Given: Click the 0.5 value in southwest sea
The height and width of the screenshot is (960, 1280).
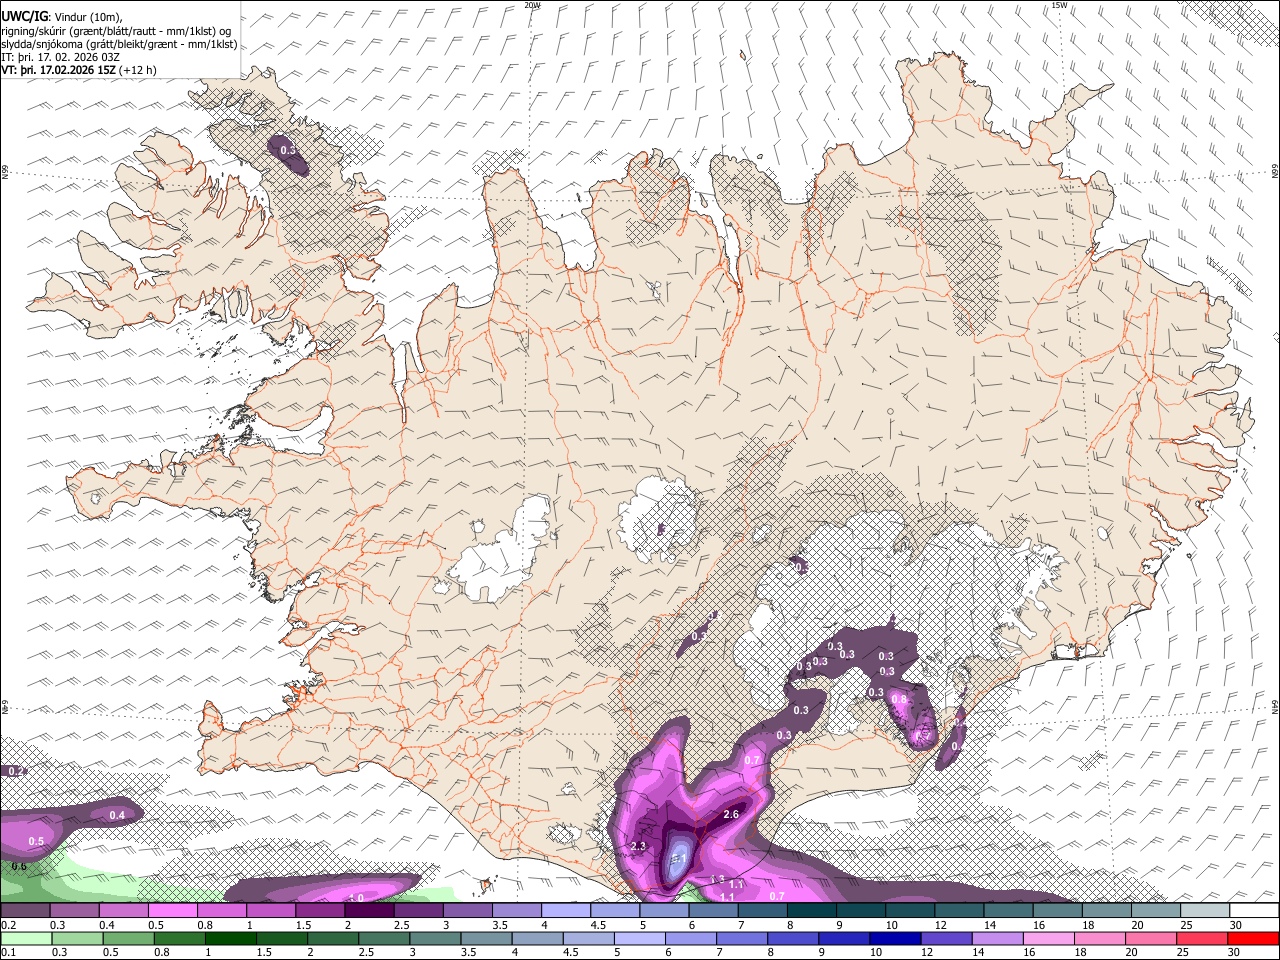Looking at the screenshot, I should pyautogui.click(x=36, y=842).
